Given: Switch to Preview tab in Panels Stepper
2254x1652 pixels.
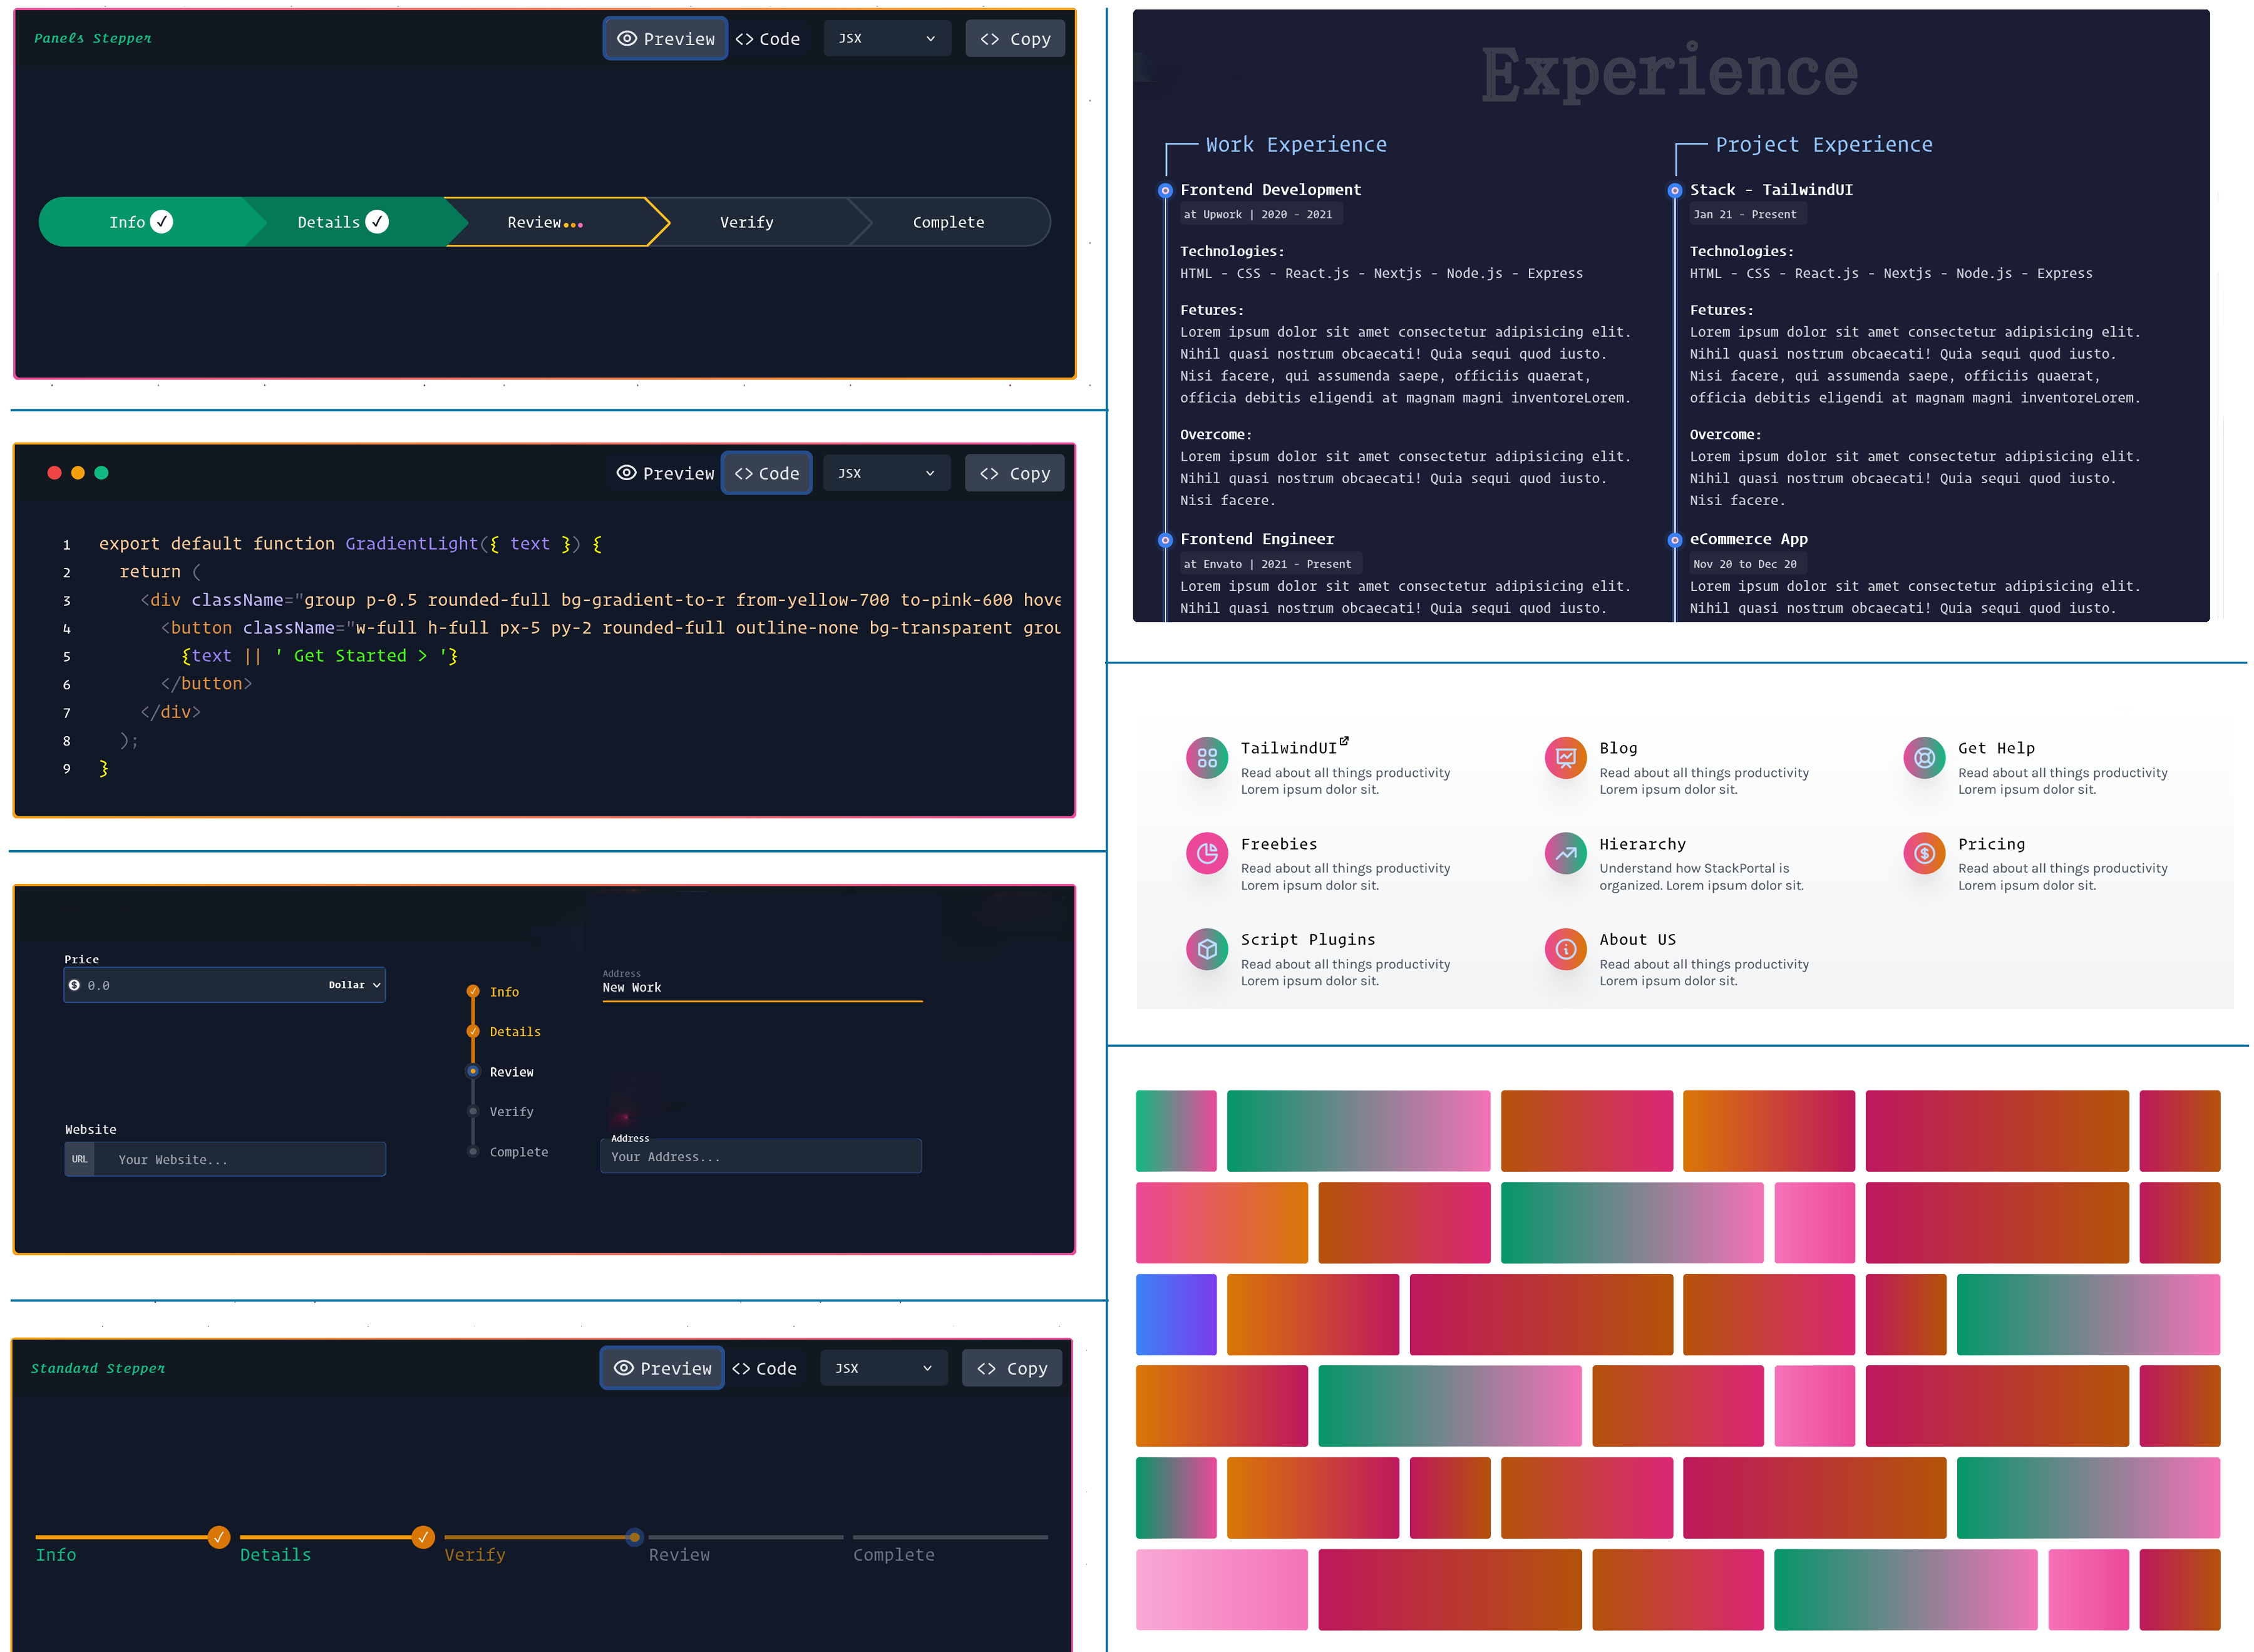Looking at the screenshot, I should (665, 39).
